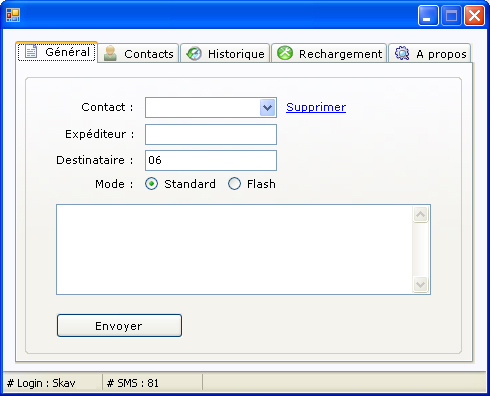Click inside the message text area
Image resolution: width=490 pixels, height=396 pixels.
tap(234, 250)
